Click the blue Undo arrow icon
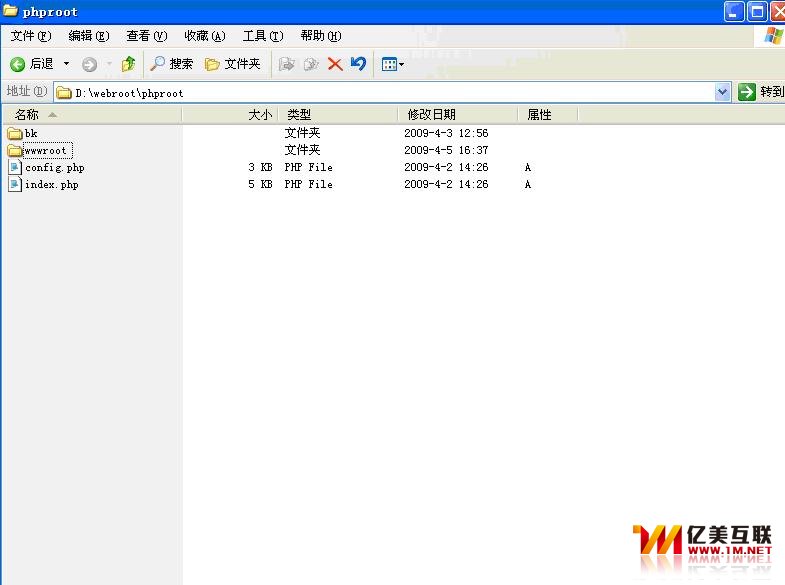 [358, 64]
